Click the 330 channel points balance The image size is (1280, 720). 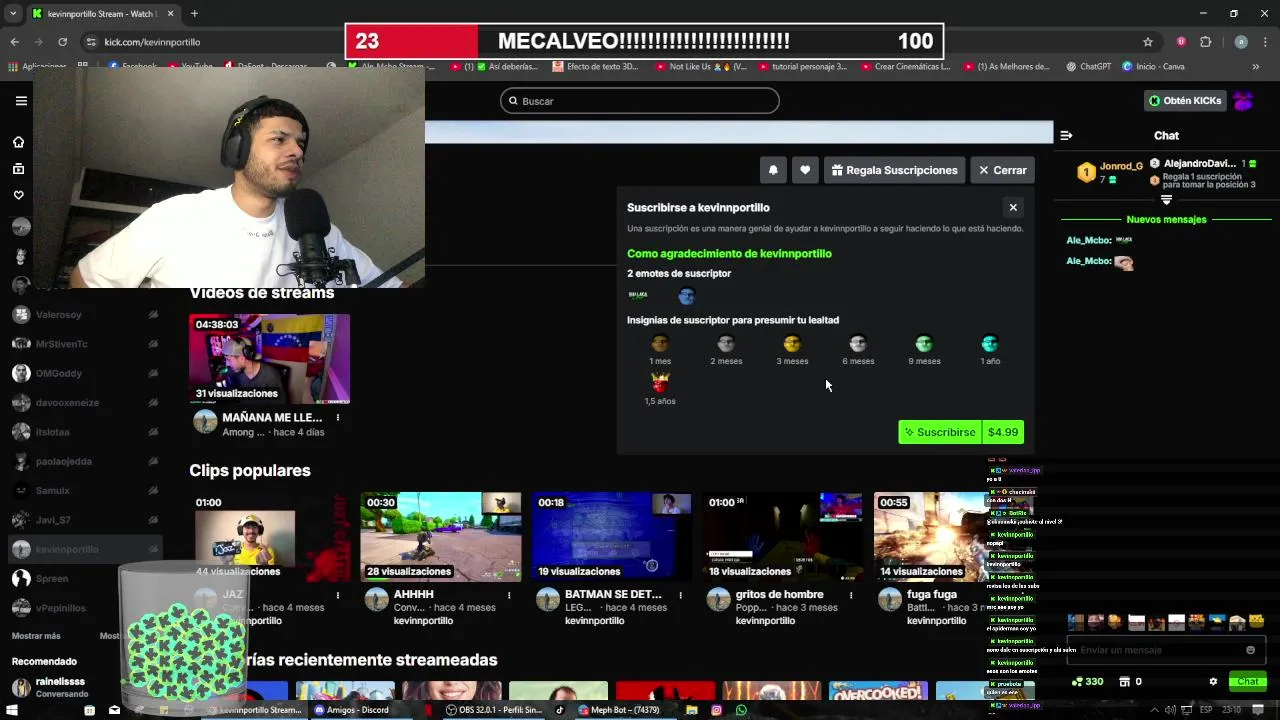[1087, 682]
